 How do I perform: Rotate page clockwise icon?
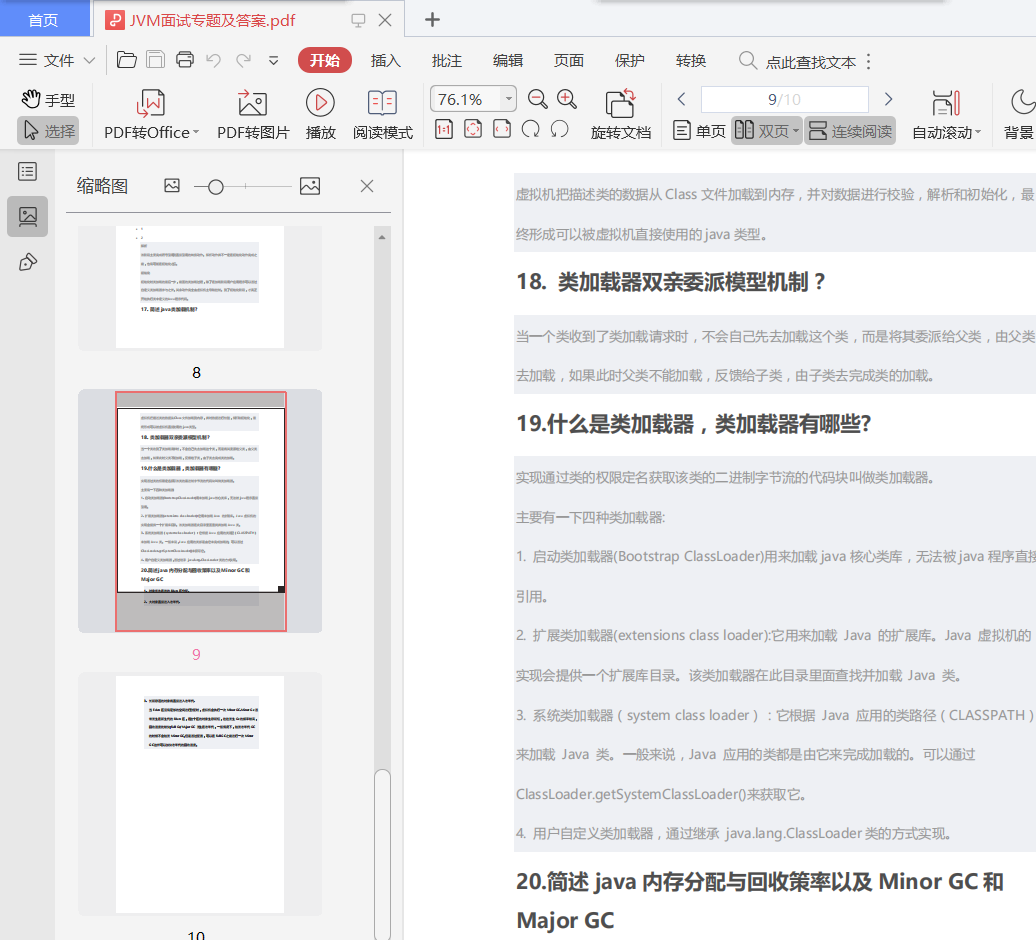[531, 129]
